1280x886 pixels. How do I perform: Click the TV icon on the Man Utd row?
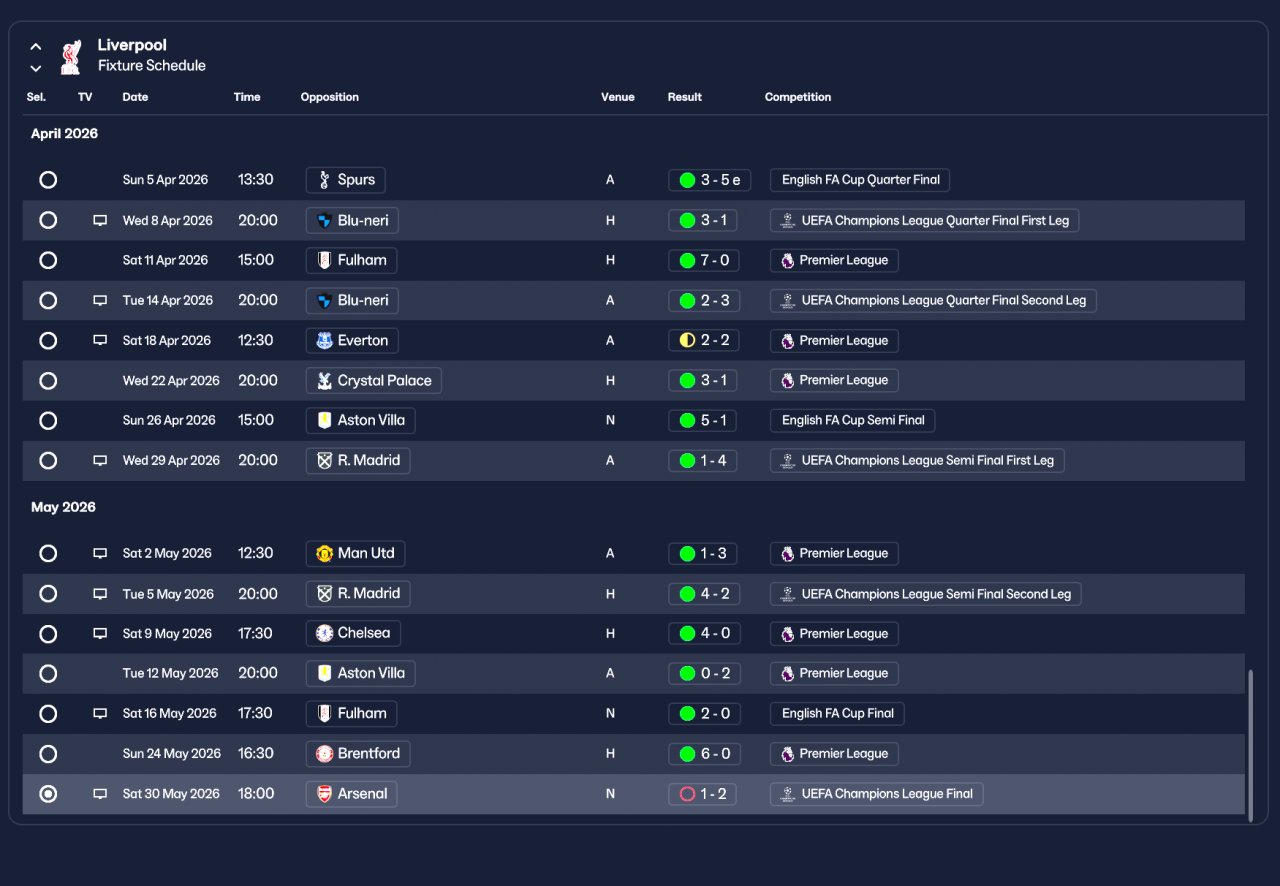point(100,553)
